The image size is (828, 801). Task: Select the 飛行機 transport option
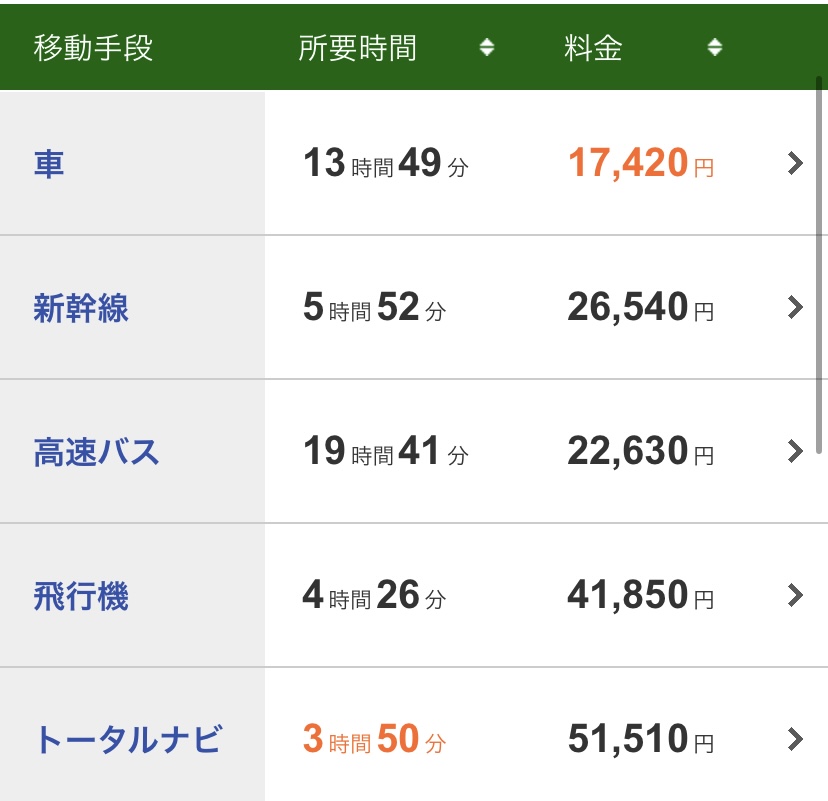click(81, 596)
